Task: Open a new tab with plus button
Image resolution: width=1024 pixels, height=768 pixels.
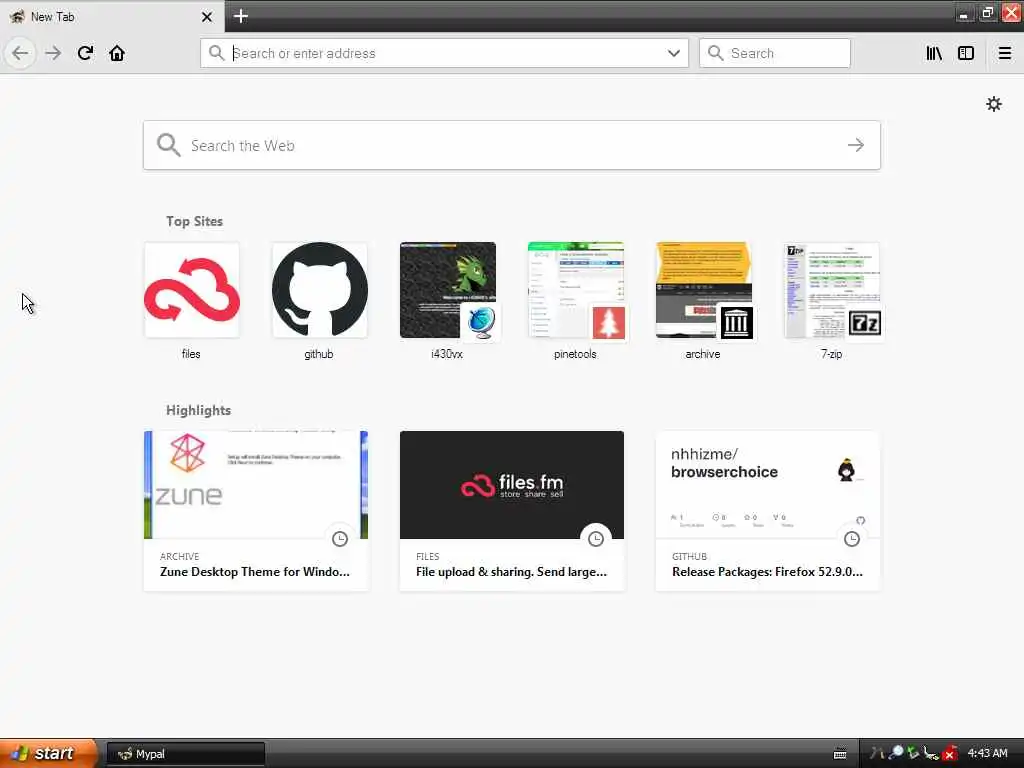Action: pyautogui.click(x=241, y=16)
